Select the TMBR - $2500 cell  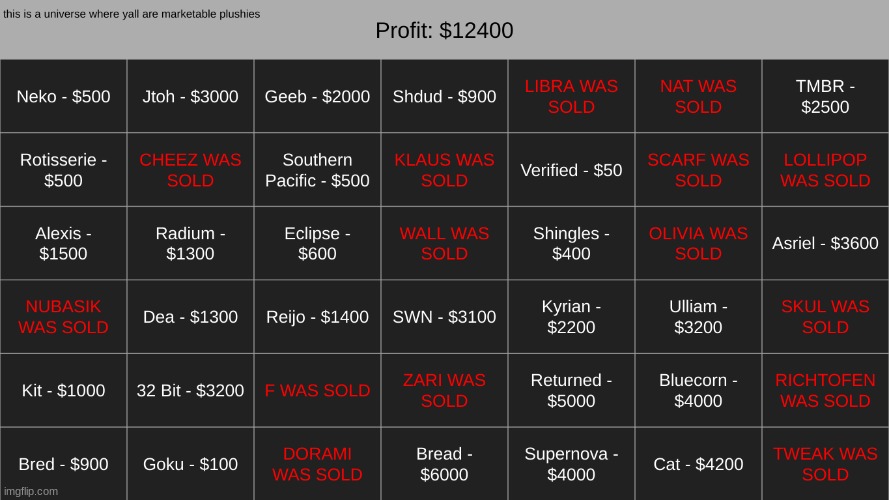click(x=826, y=96)
